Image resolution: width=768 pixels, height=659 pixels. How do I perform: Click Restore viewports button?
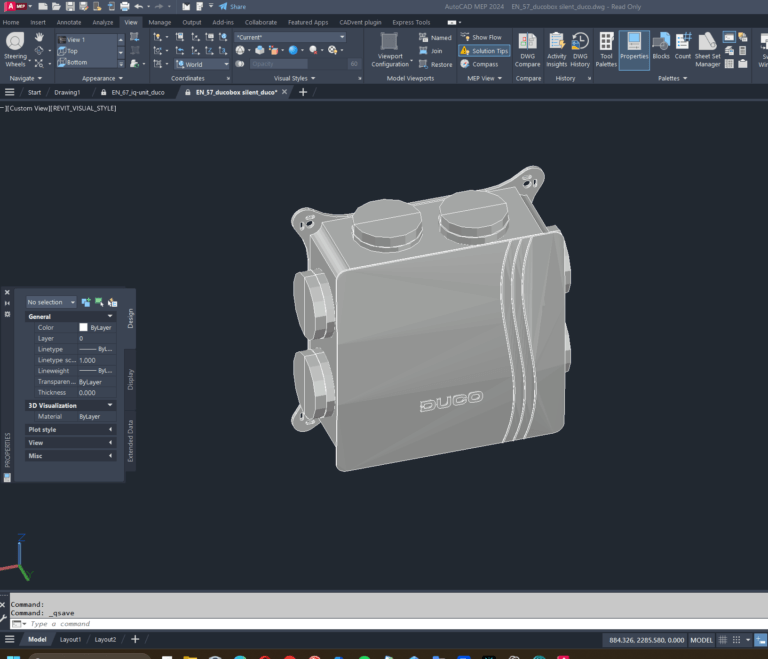(435, 64)
